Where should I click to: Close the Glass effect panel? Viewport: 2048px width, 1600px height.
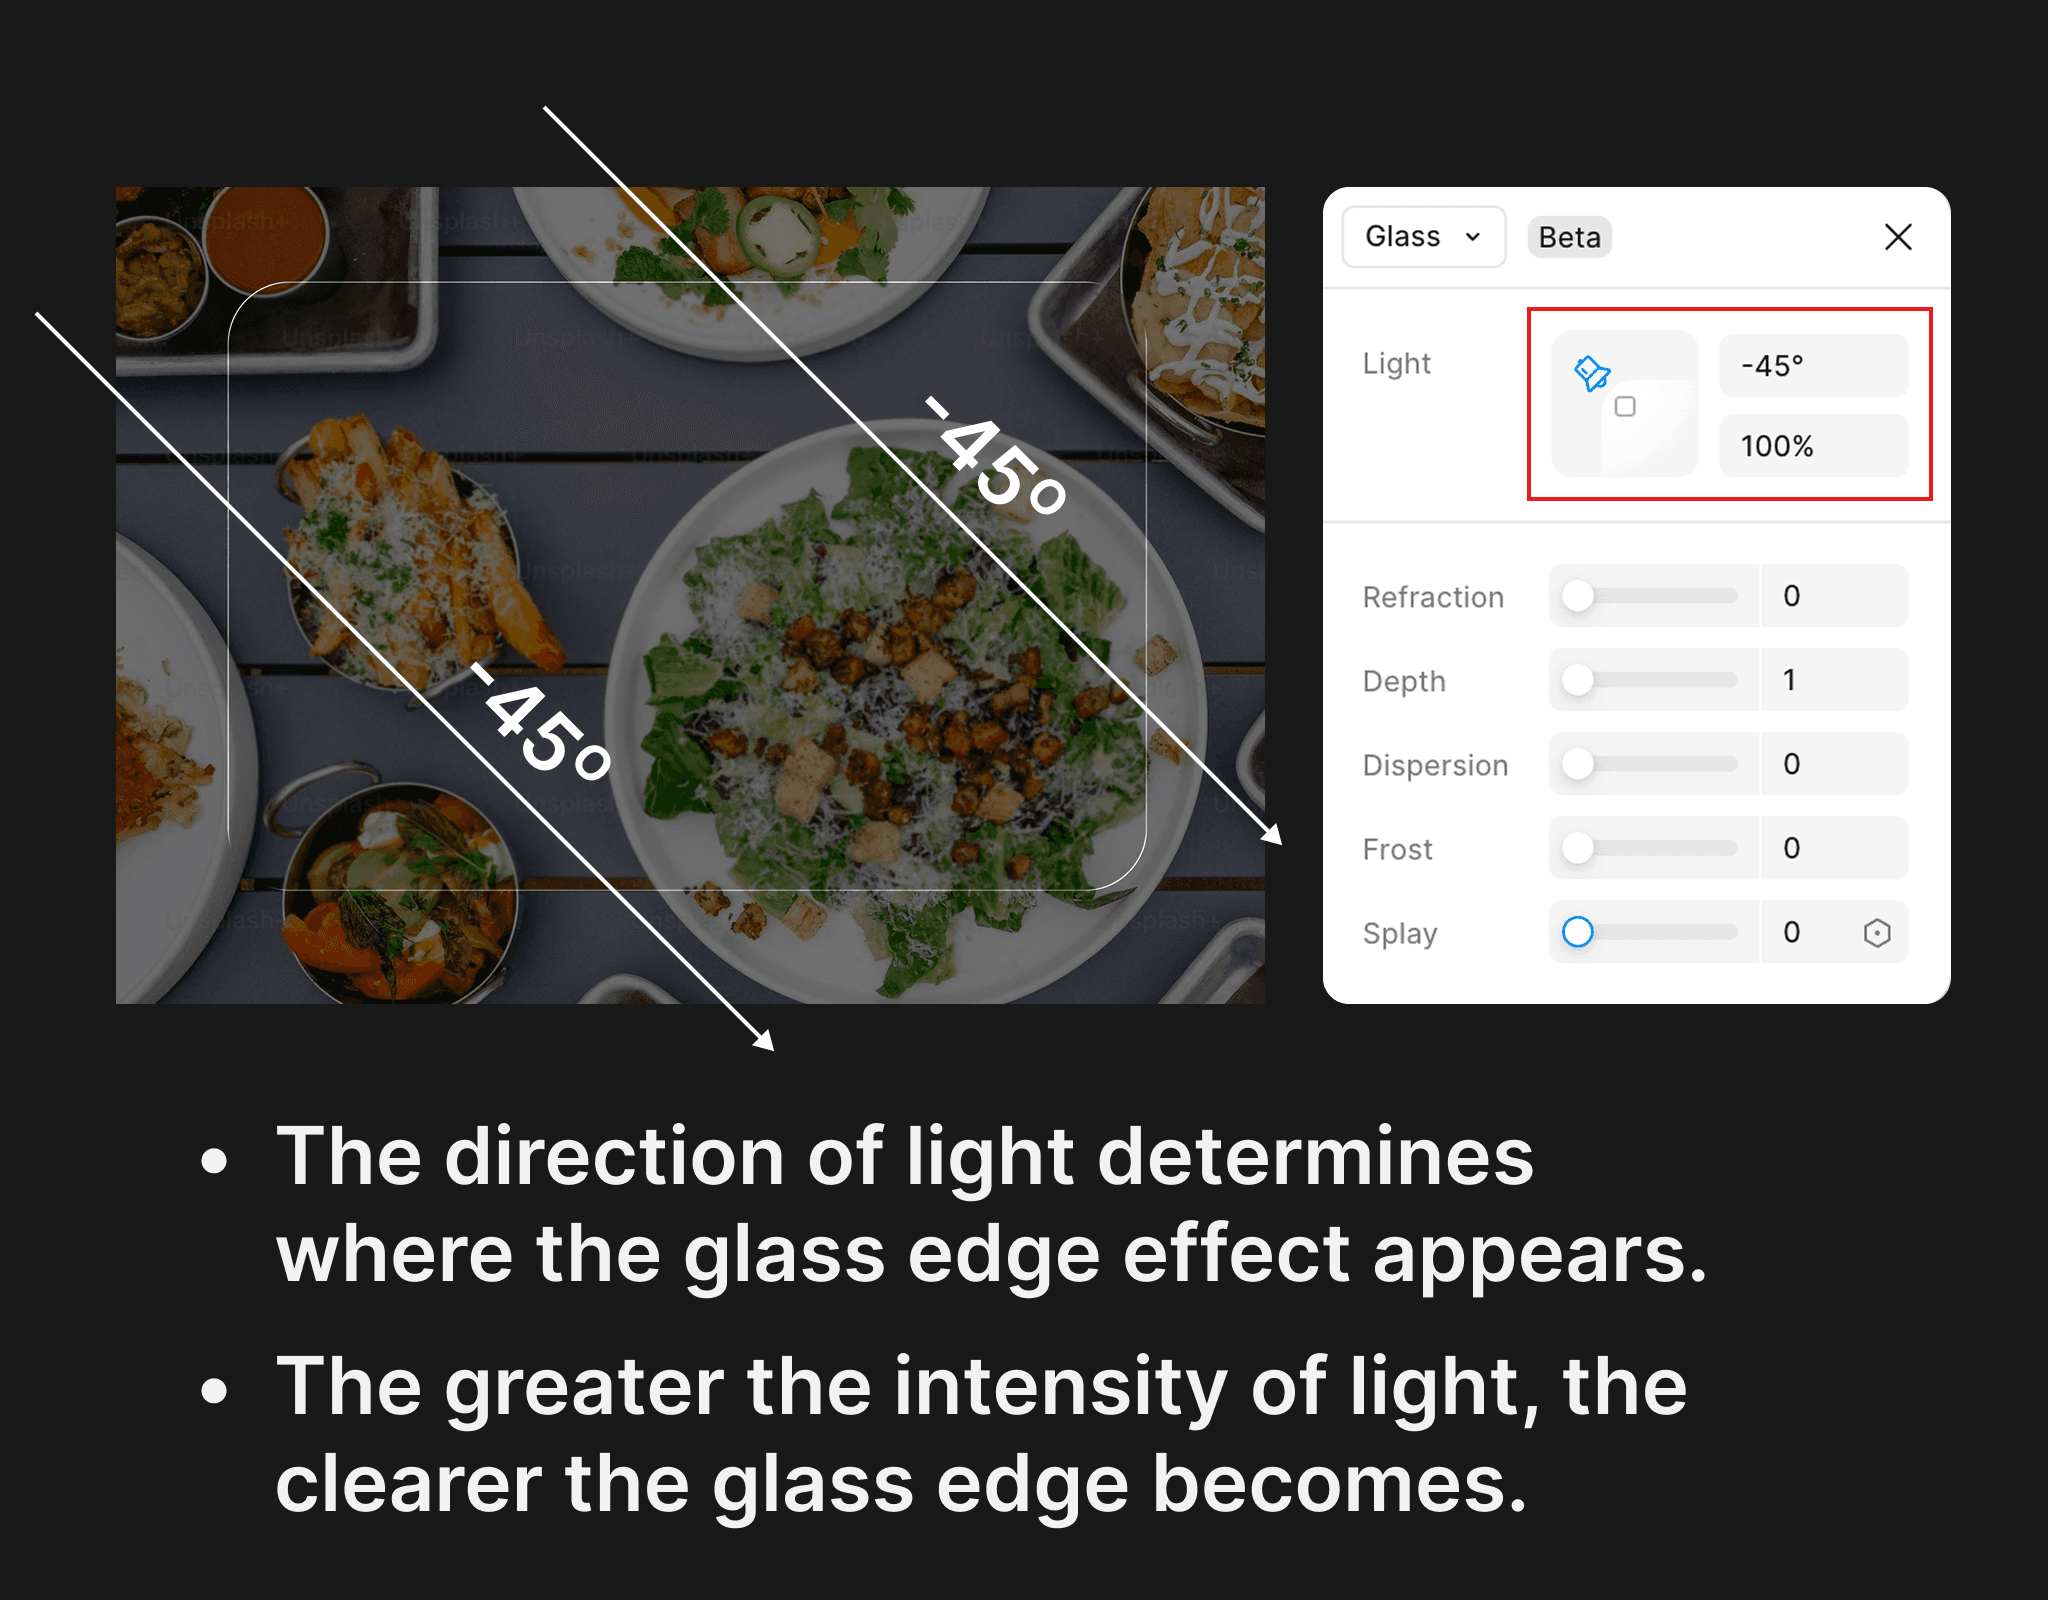1898,237
